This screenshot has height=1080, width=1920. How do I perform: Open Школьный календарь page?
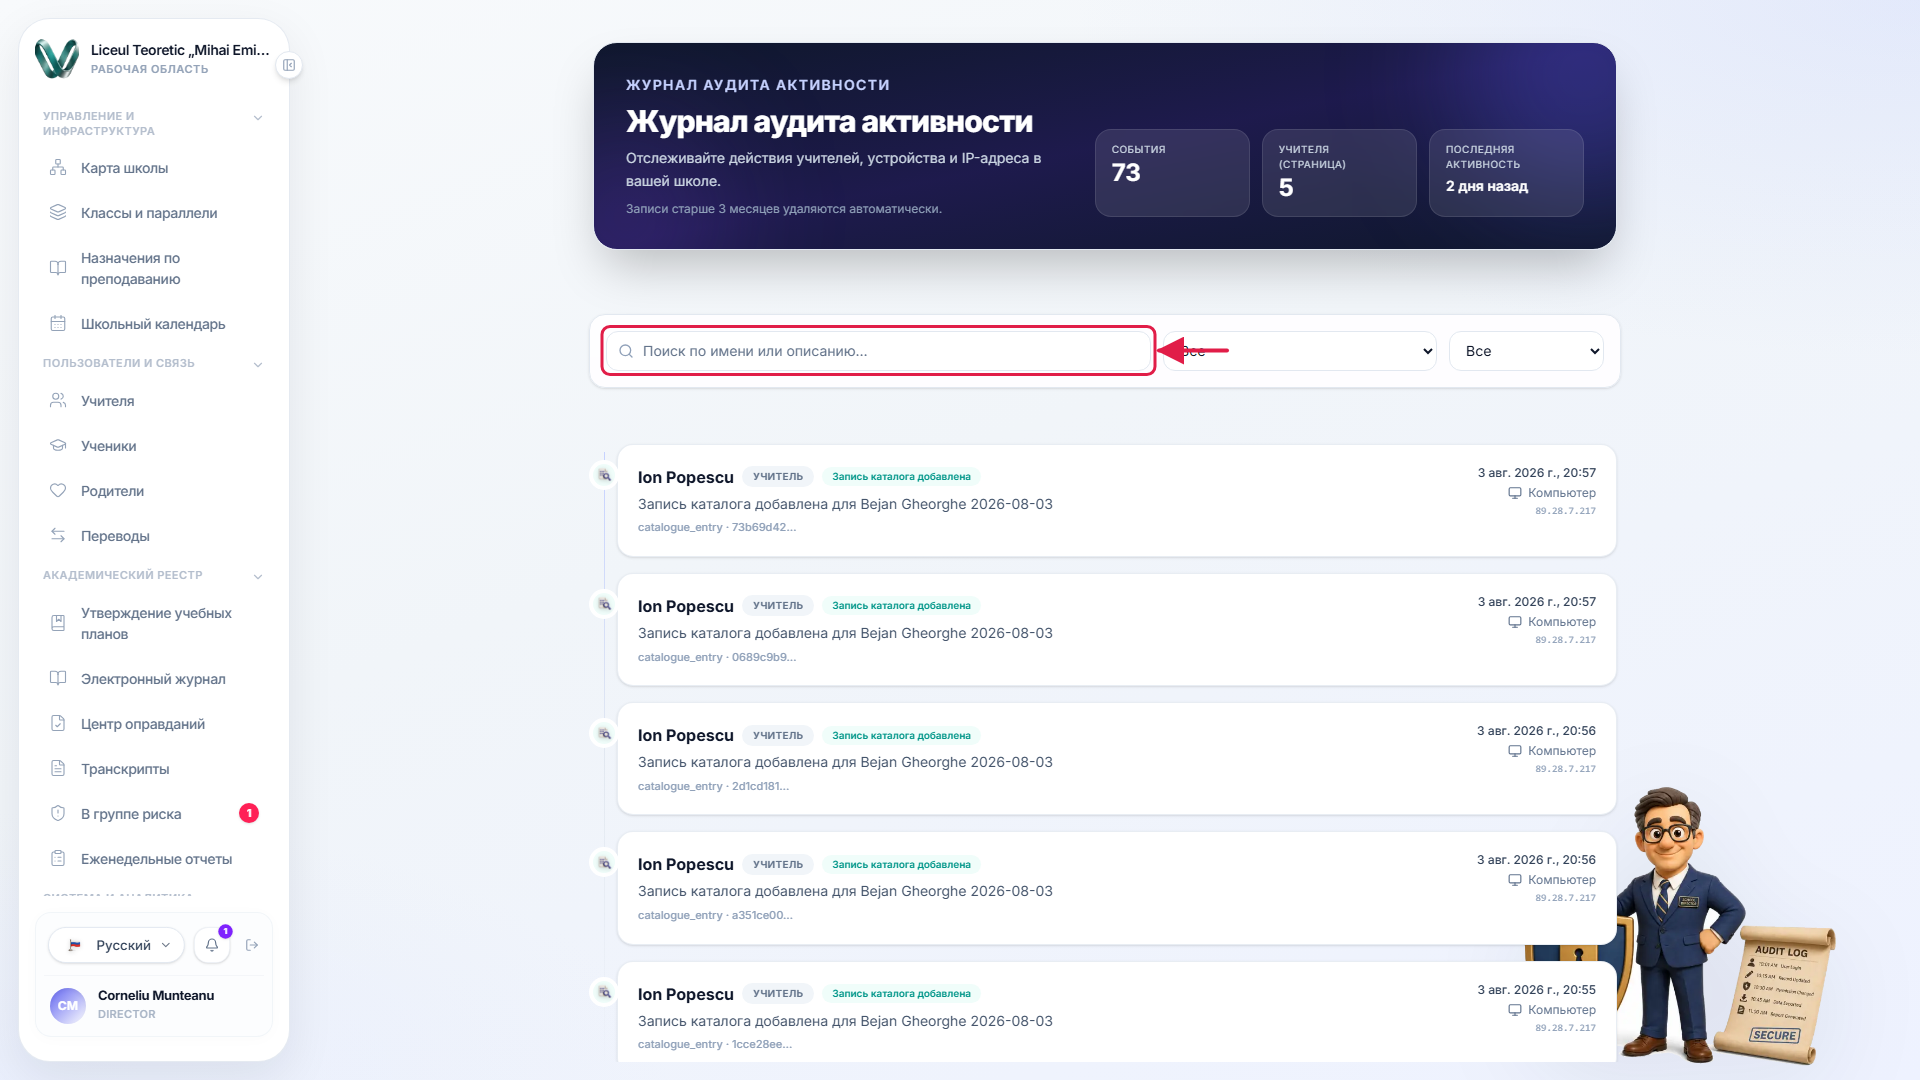point(154,324)
